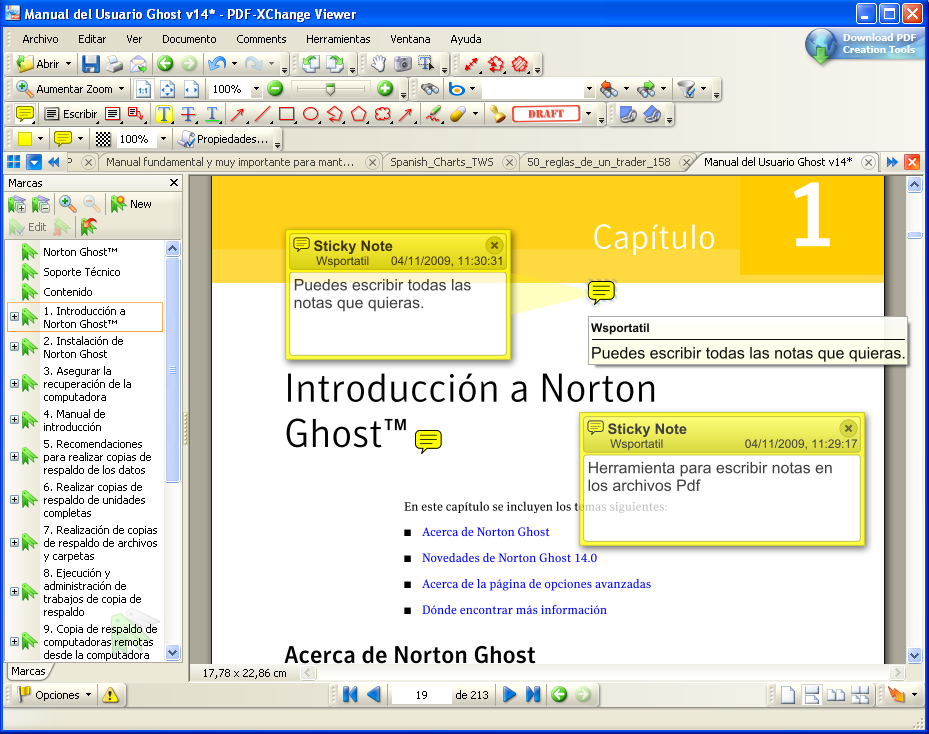Switch to the Spanish_Charts_TWS tab
Viewport: 929px width, 734px height.
click(x=442, y=162)
